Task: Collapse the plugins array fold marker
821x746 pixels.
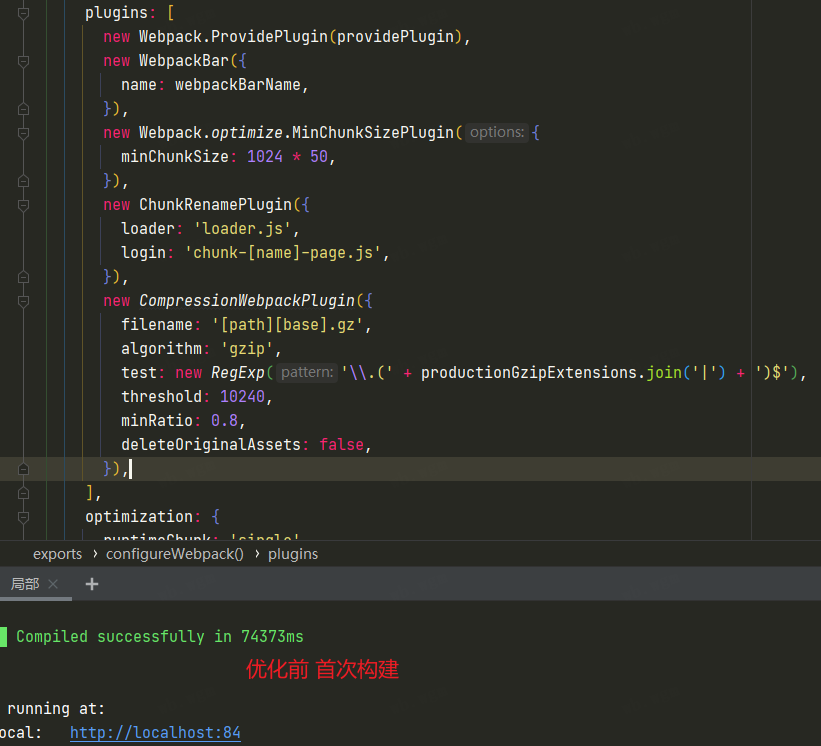Action: click(23, 13)
